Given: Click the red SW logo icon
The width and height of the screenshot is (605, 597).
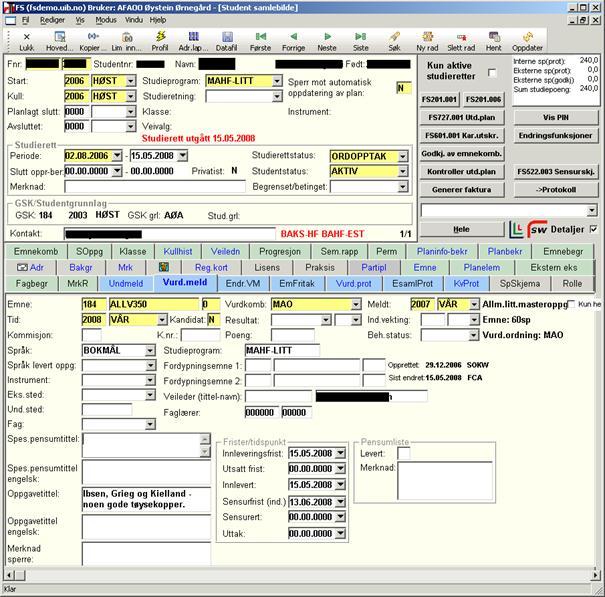Looking at the screenshot, I should click(537, 229).
